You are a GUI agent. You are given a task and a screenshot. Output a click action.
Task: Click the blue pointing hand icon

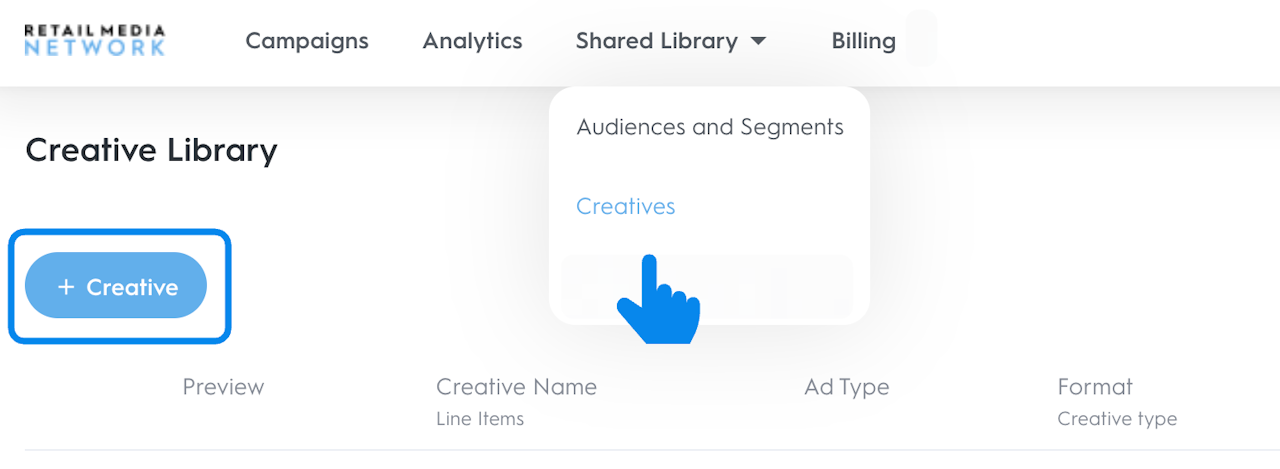657,300
